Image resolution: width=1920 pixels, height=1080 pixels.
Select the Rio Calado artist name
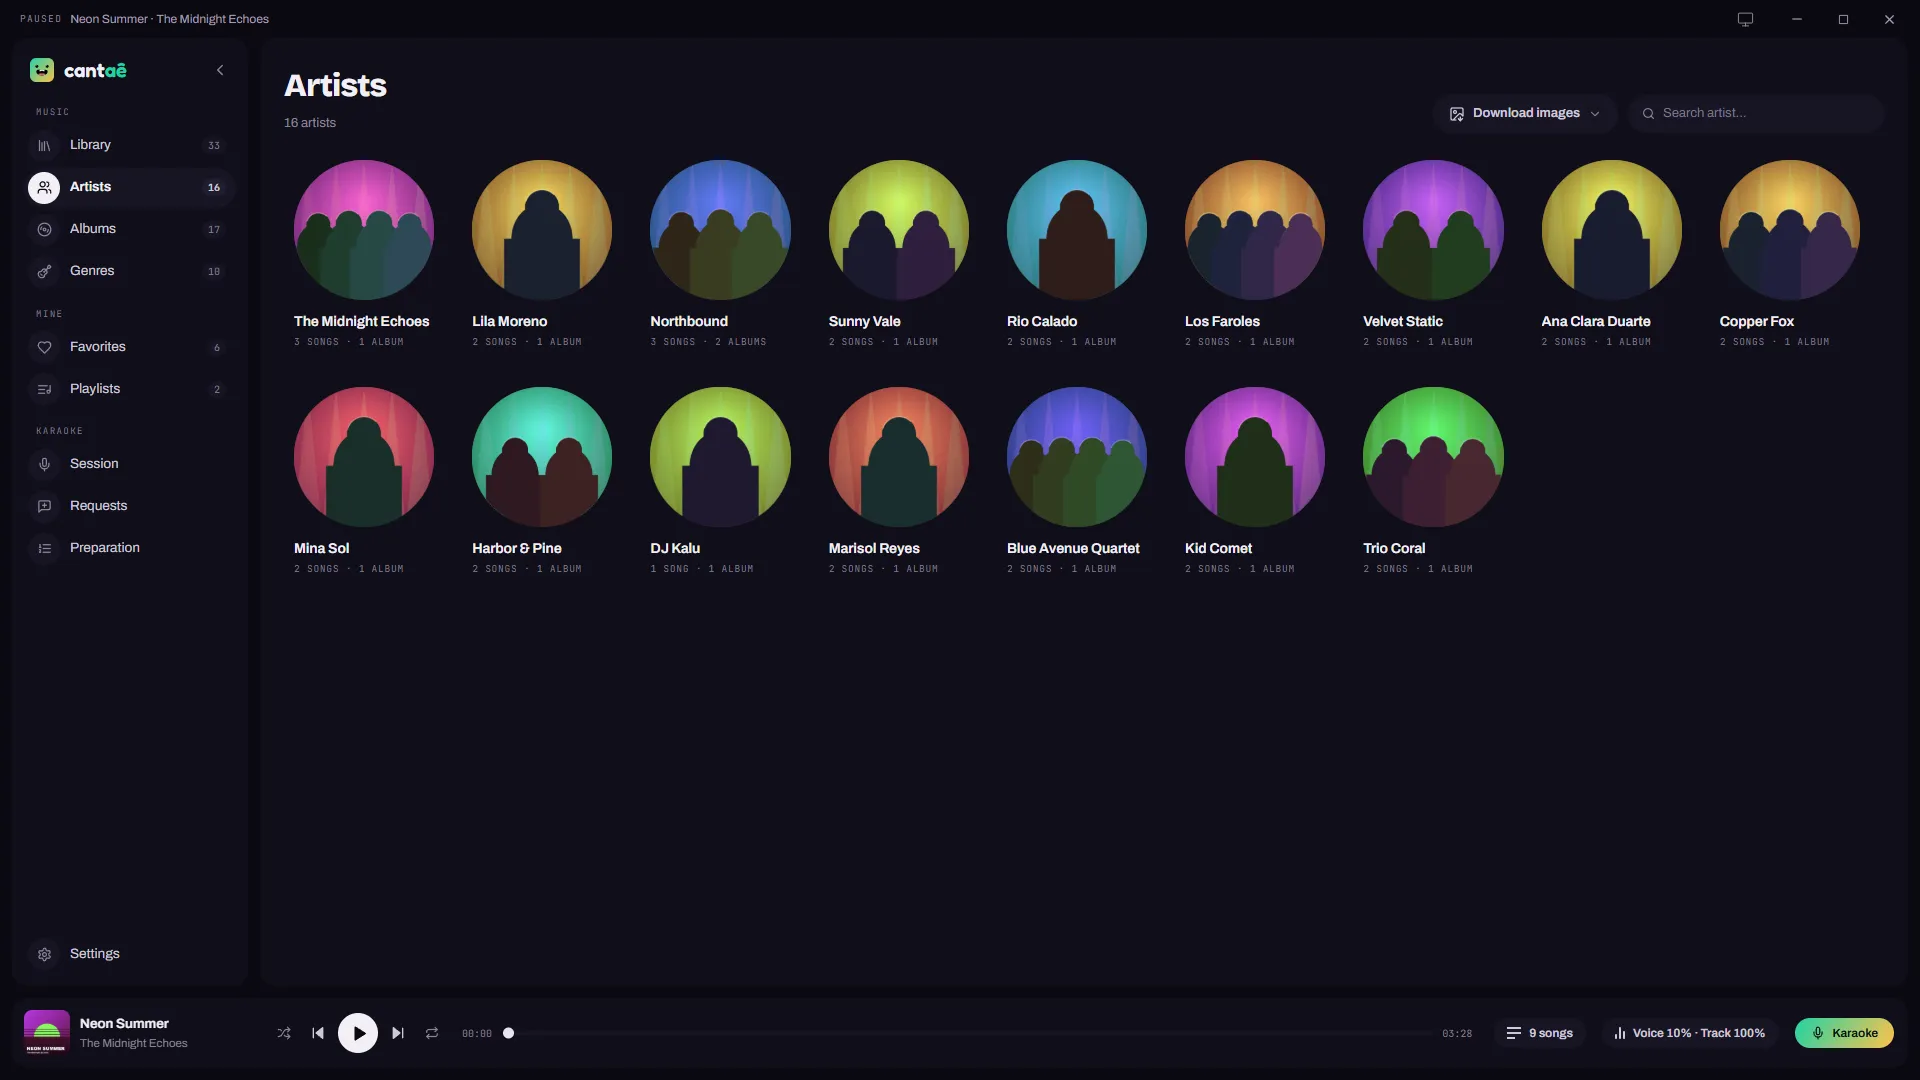[1042, 321]
